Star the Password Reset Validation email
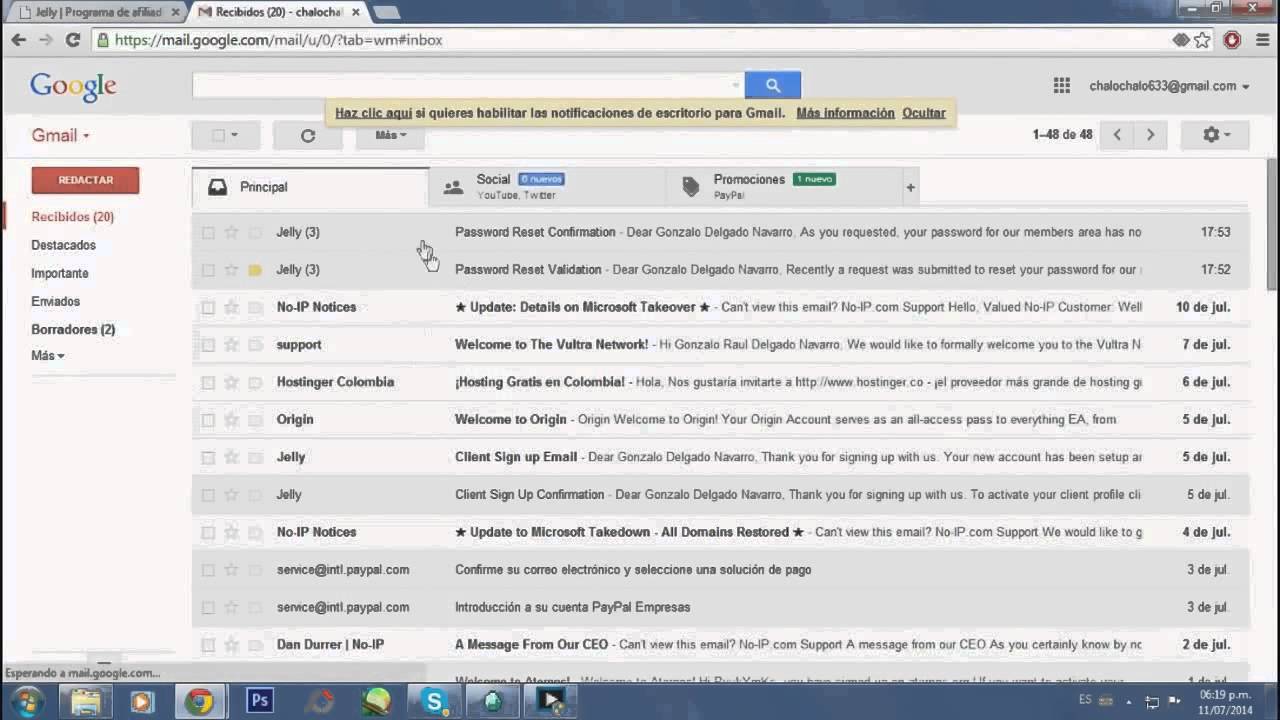The width and height of the screenshot is (1280, 720). [231, 270]
